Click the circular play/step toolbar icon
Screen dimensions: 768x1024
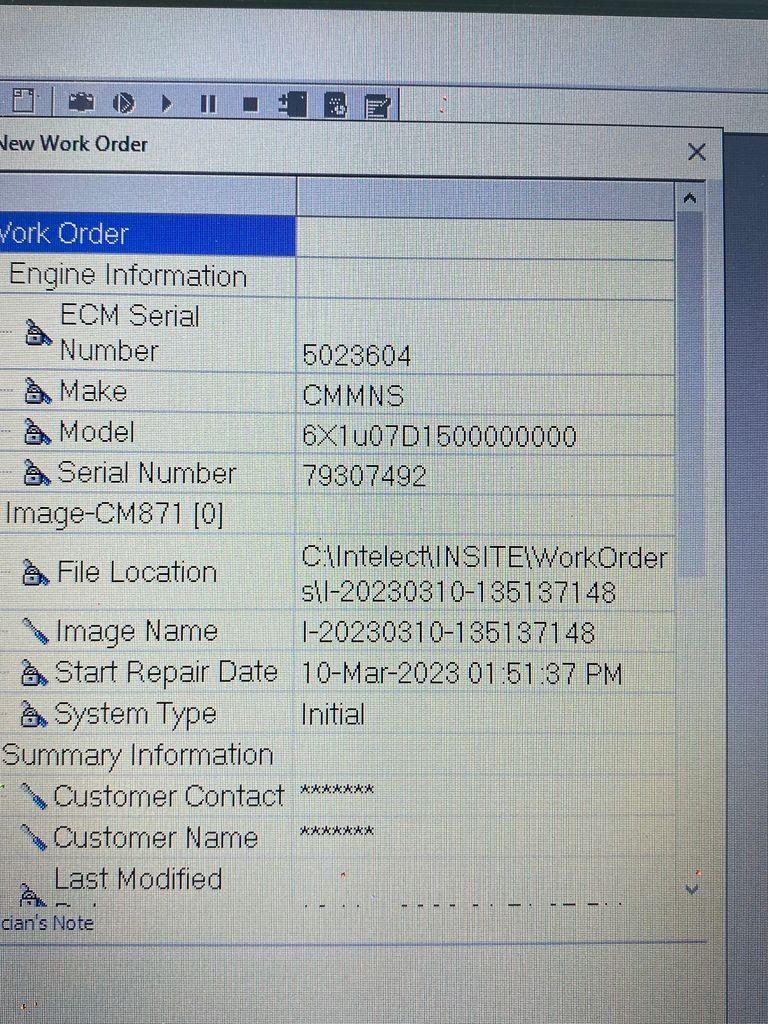tap(123, 103)
